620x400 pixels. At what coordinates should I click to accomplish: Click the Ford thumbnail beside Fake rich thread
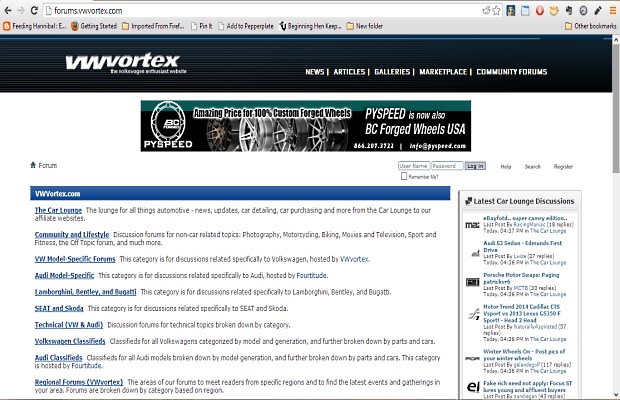click(473, 387)
